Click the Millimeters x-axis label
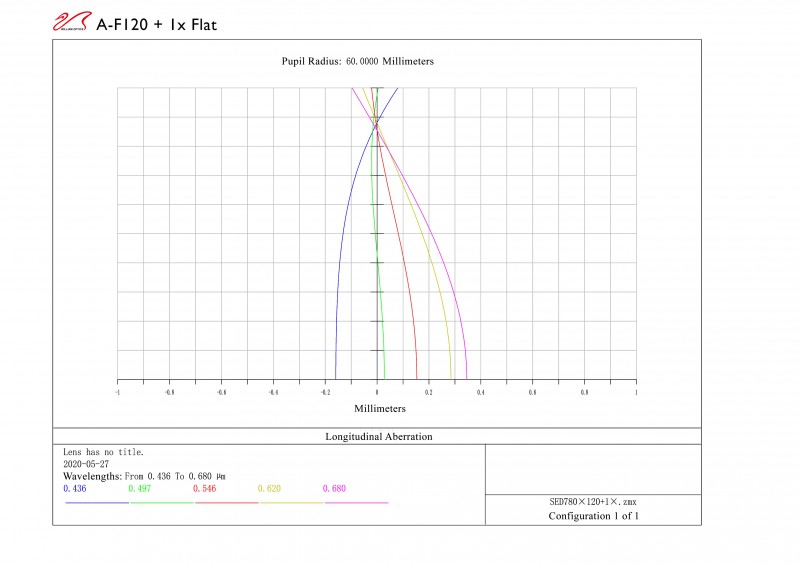Screen dimensions: 800x565 tap(380, 410)
